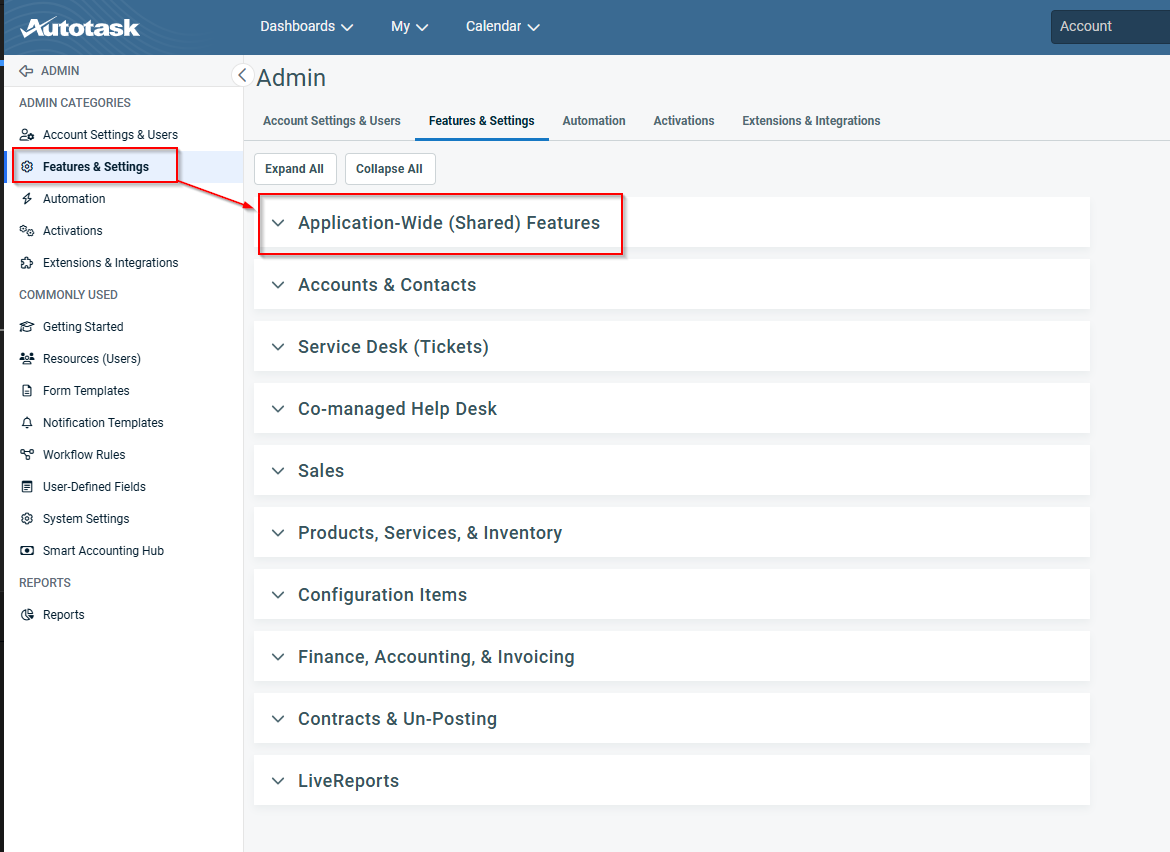Expand the Finance, Accounting, & Invoicing section
This screenshot has height=852, width=1170.
[436, 657]
